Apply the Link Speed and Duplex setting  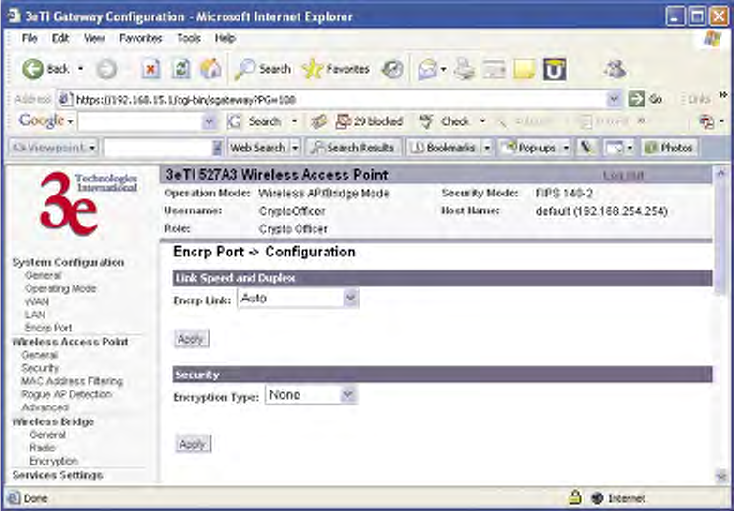pos(191,339)
